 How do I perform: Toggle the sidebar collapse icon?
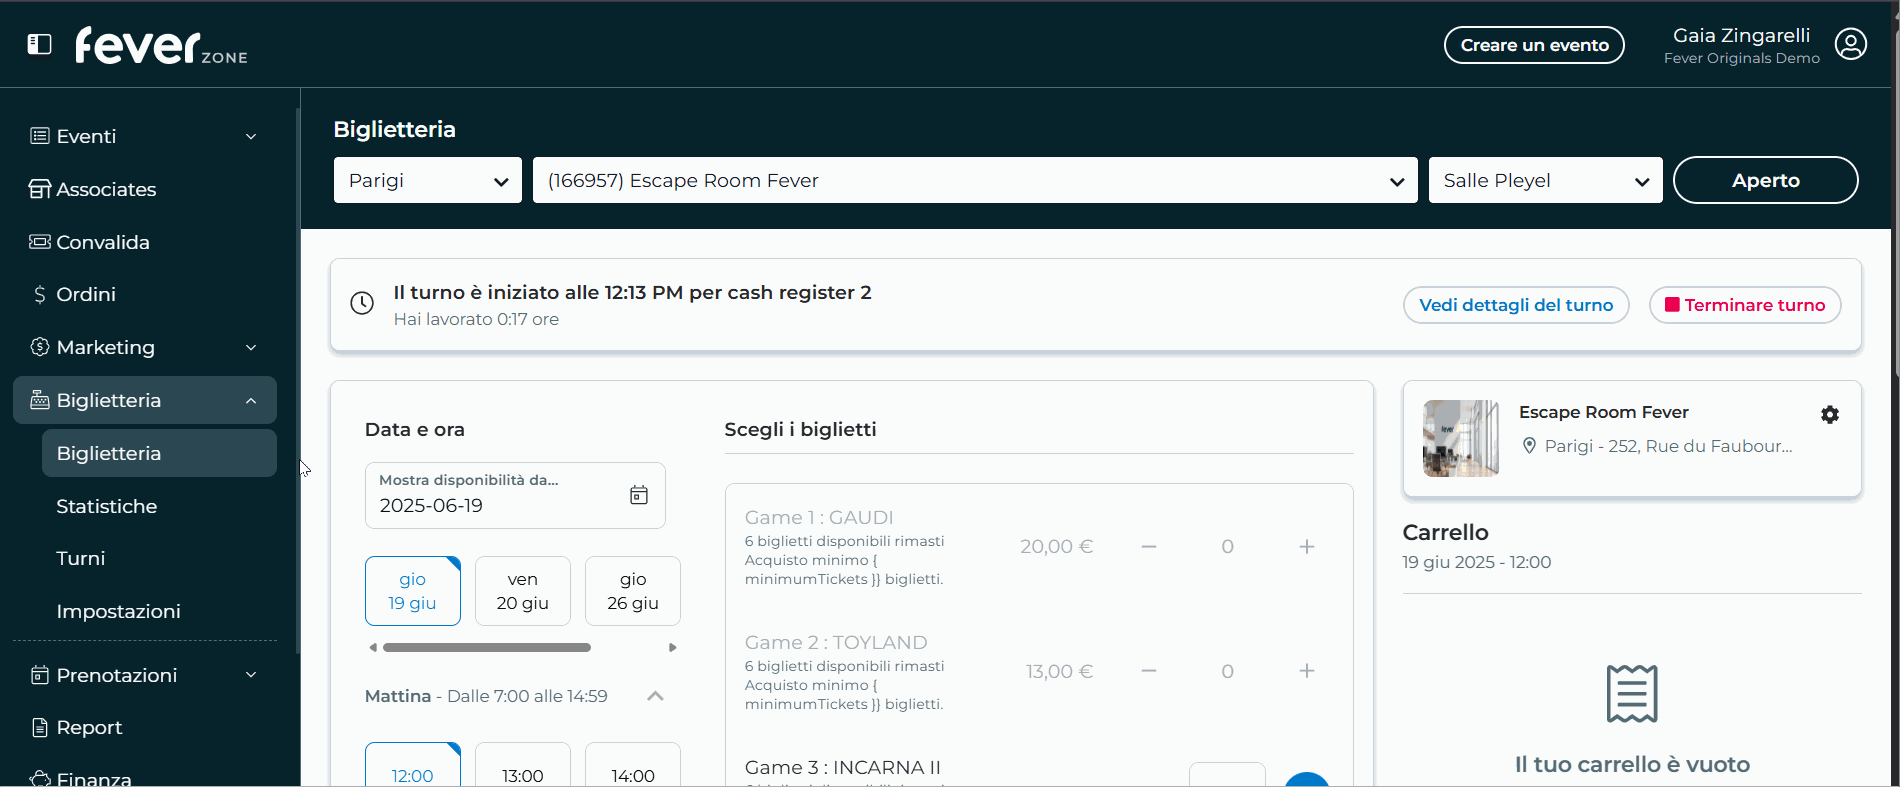tap(39, 44)
